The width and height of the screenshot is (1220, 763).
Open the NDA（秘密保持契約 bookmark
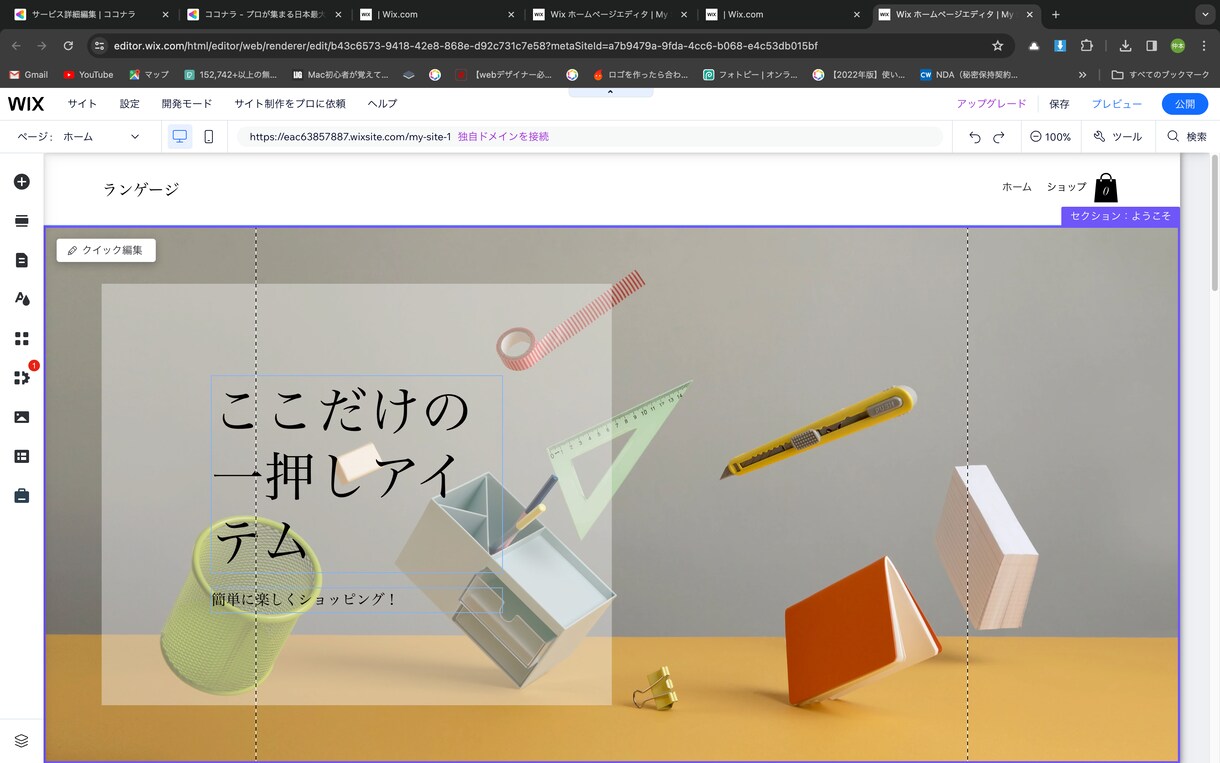click(x=970, y=75)
